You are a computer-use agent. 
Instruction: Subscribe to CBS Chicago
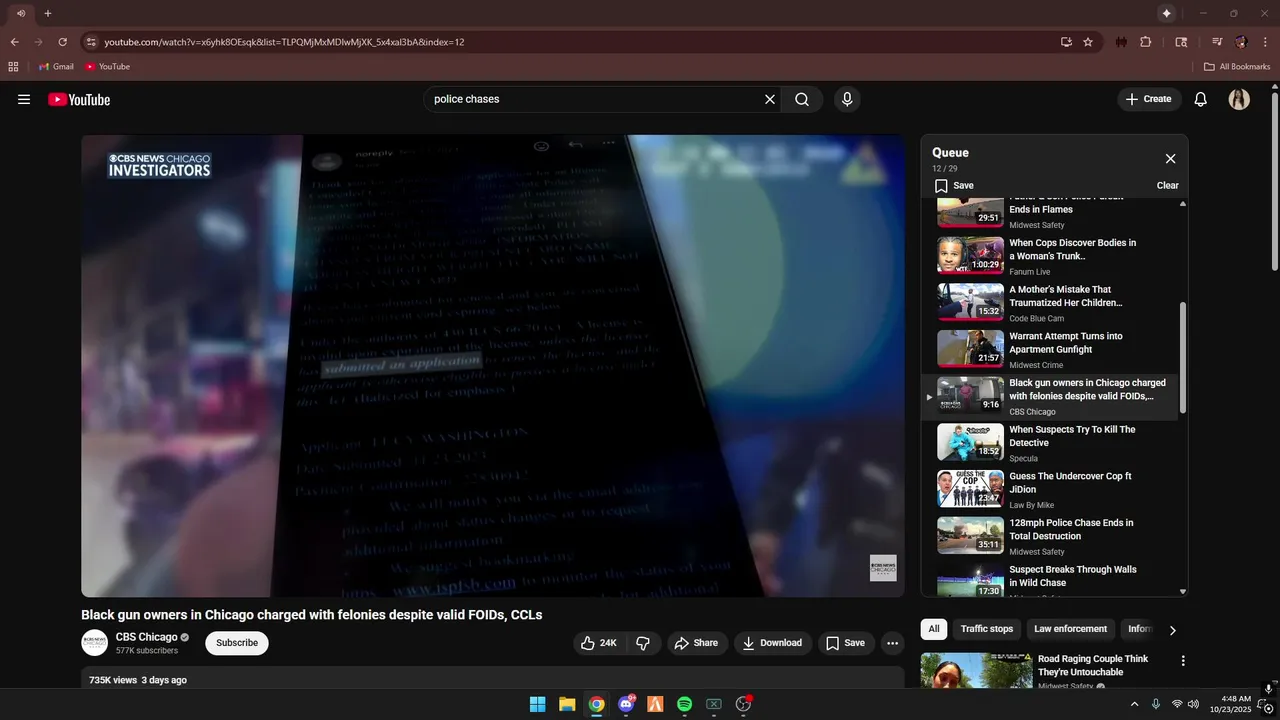point(237,643)
